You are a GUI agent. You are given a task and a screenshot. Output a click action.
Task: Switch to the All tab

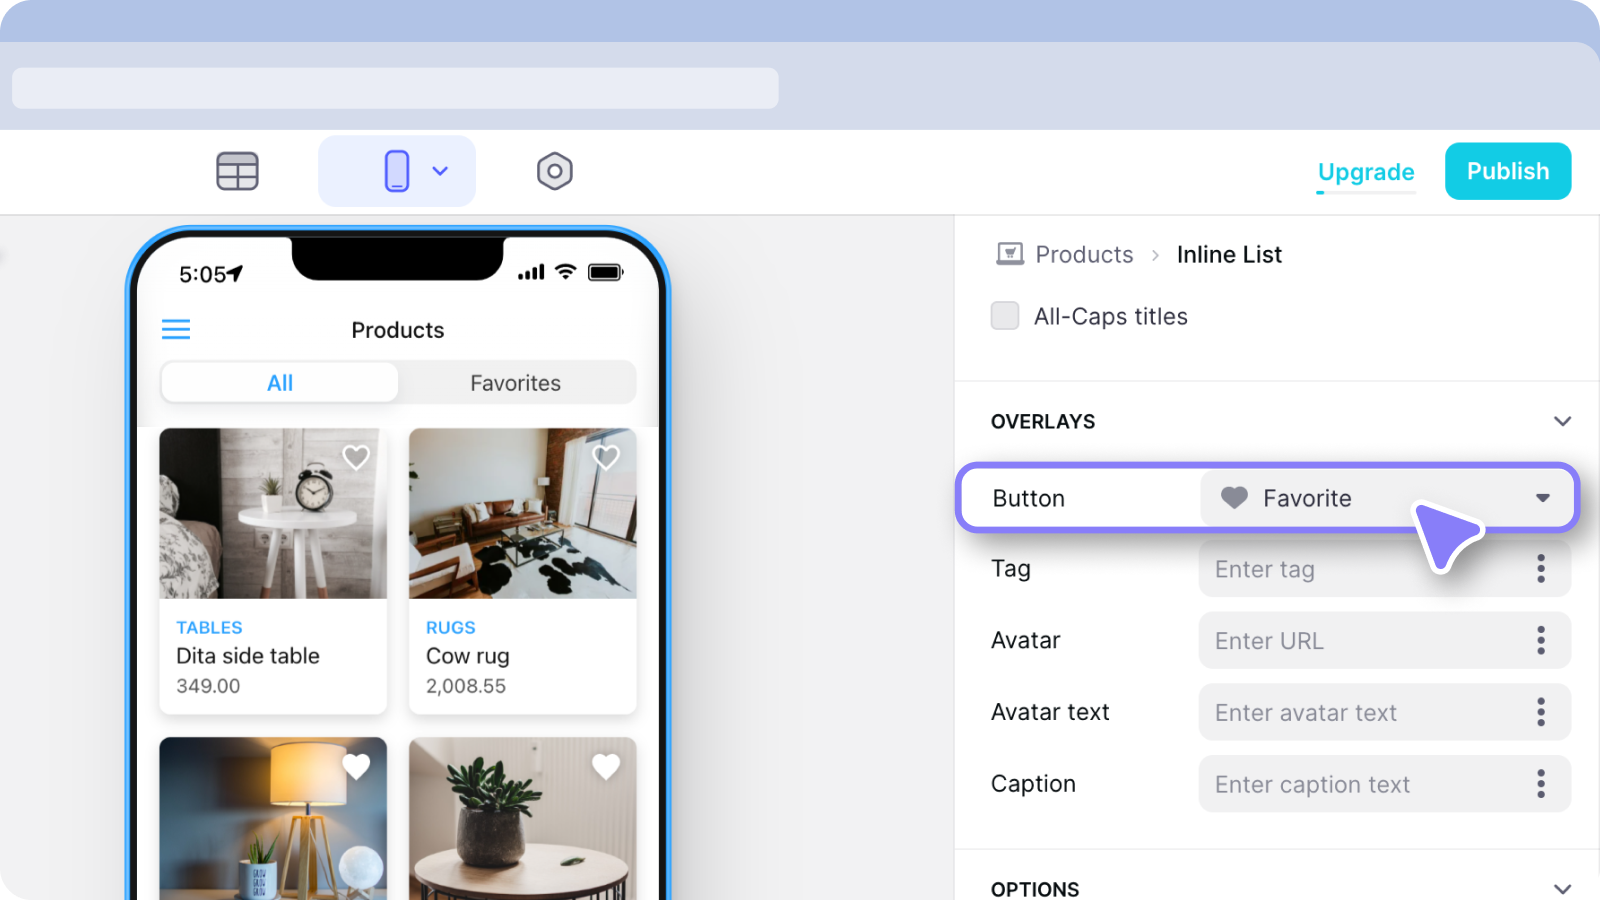pos(280,383)
